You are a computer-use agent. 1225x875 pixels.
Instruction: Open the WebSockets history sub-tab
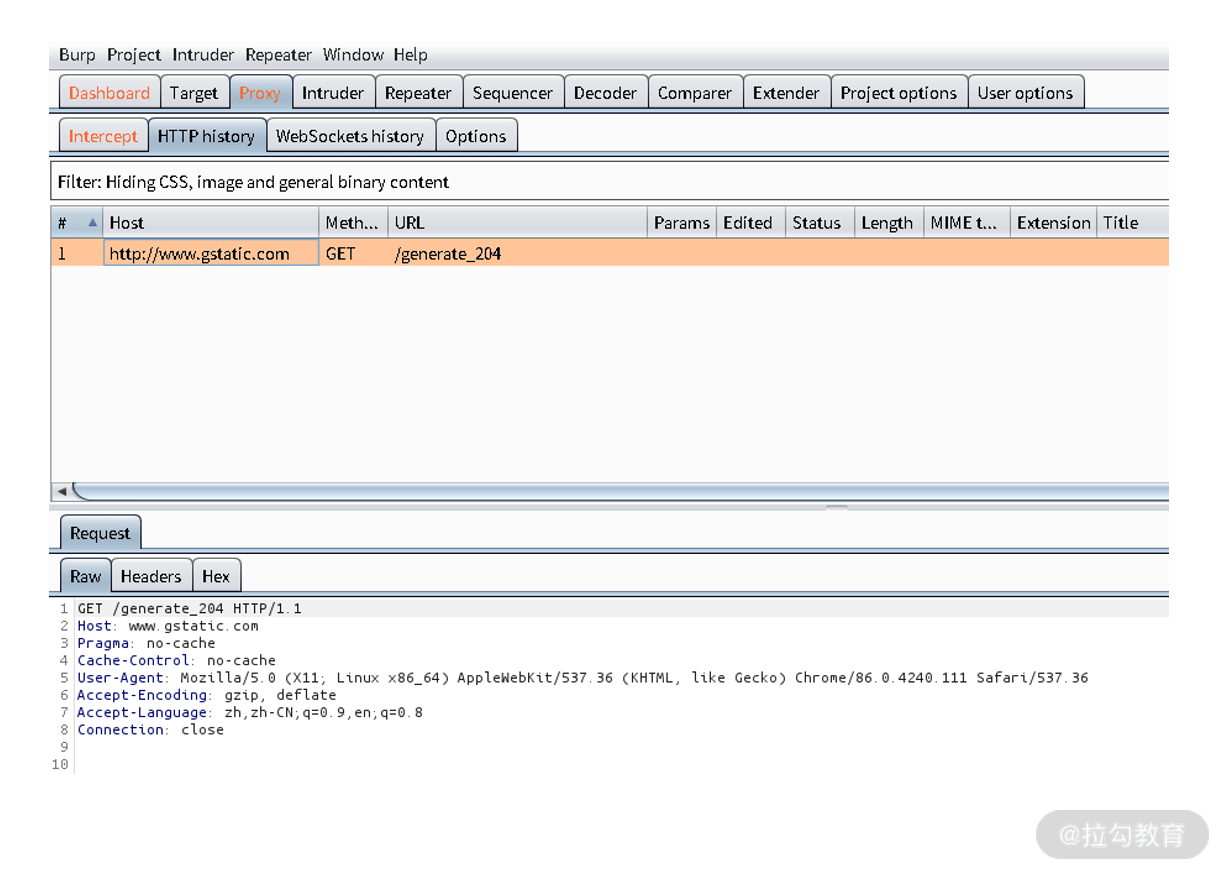350,136
